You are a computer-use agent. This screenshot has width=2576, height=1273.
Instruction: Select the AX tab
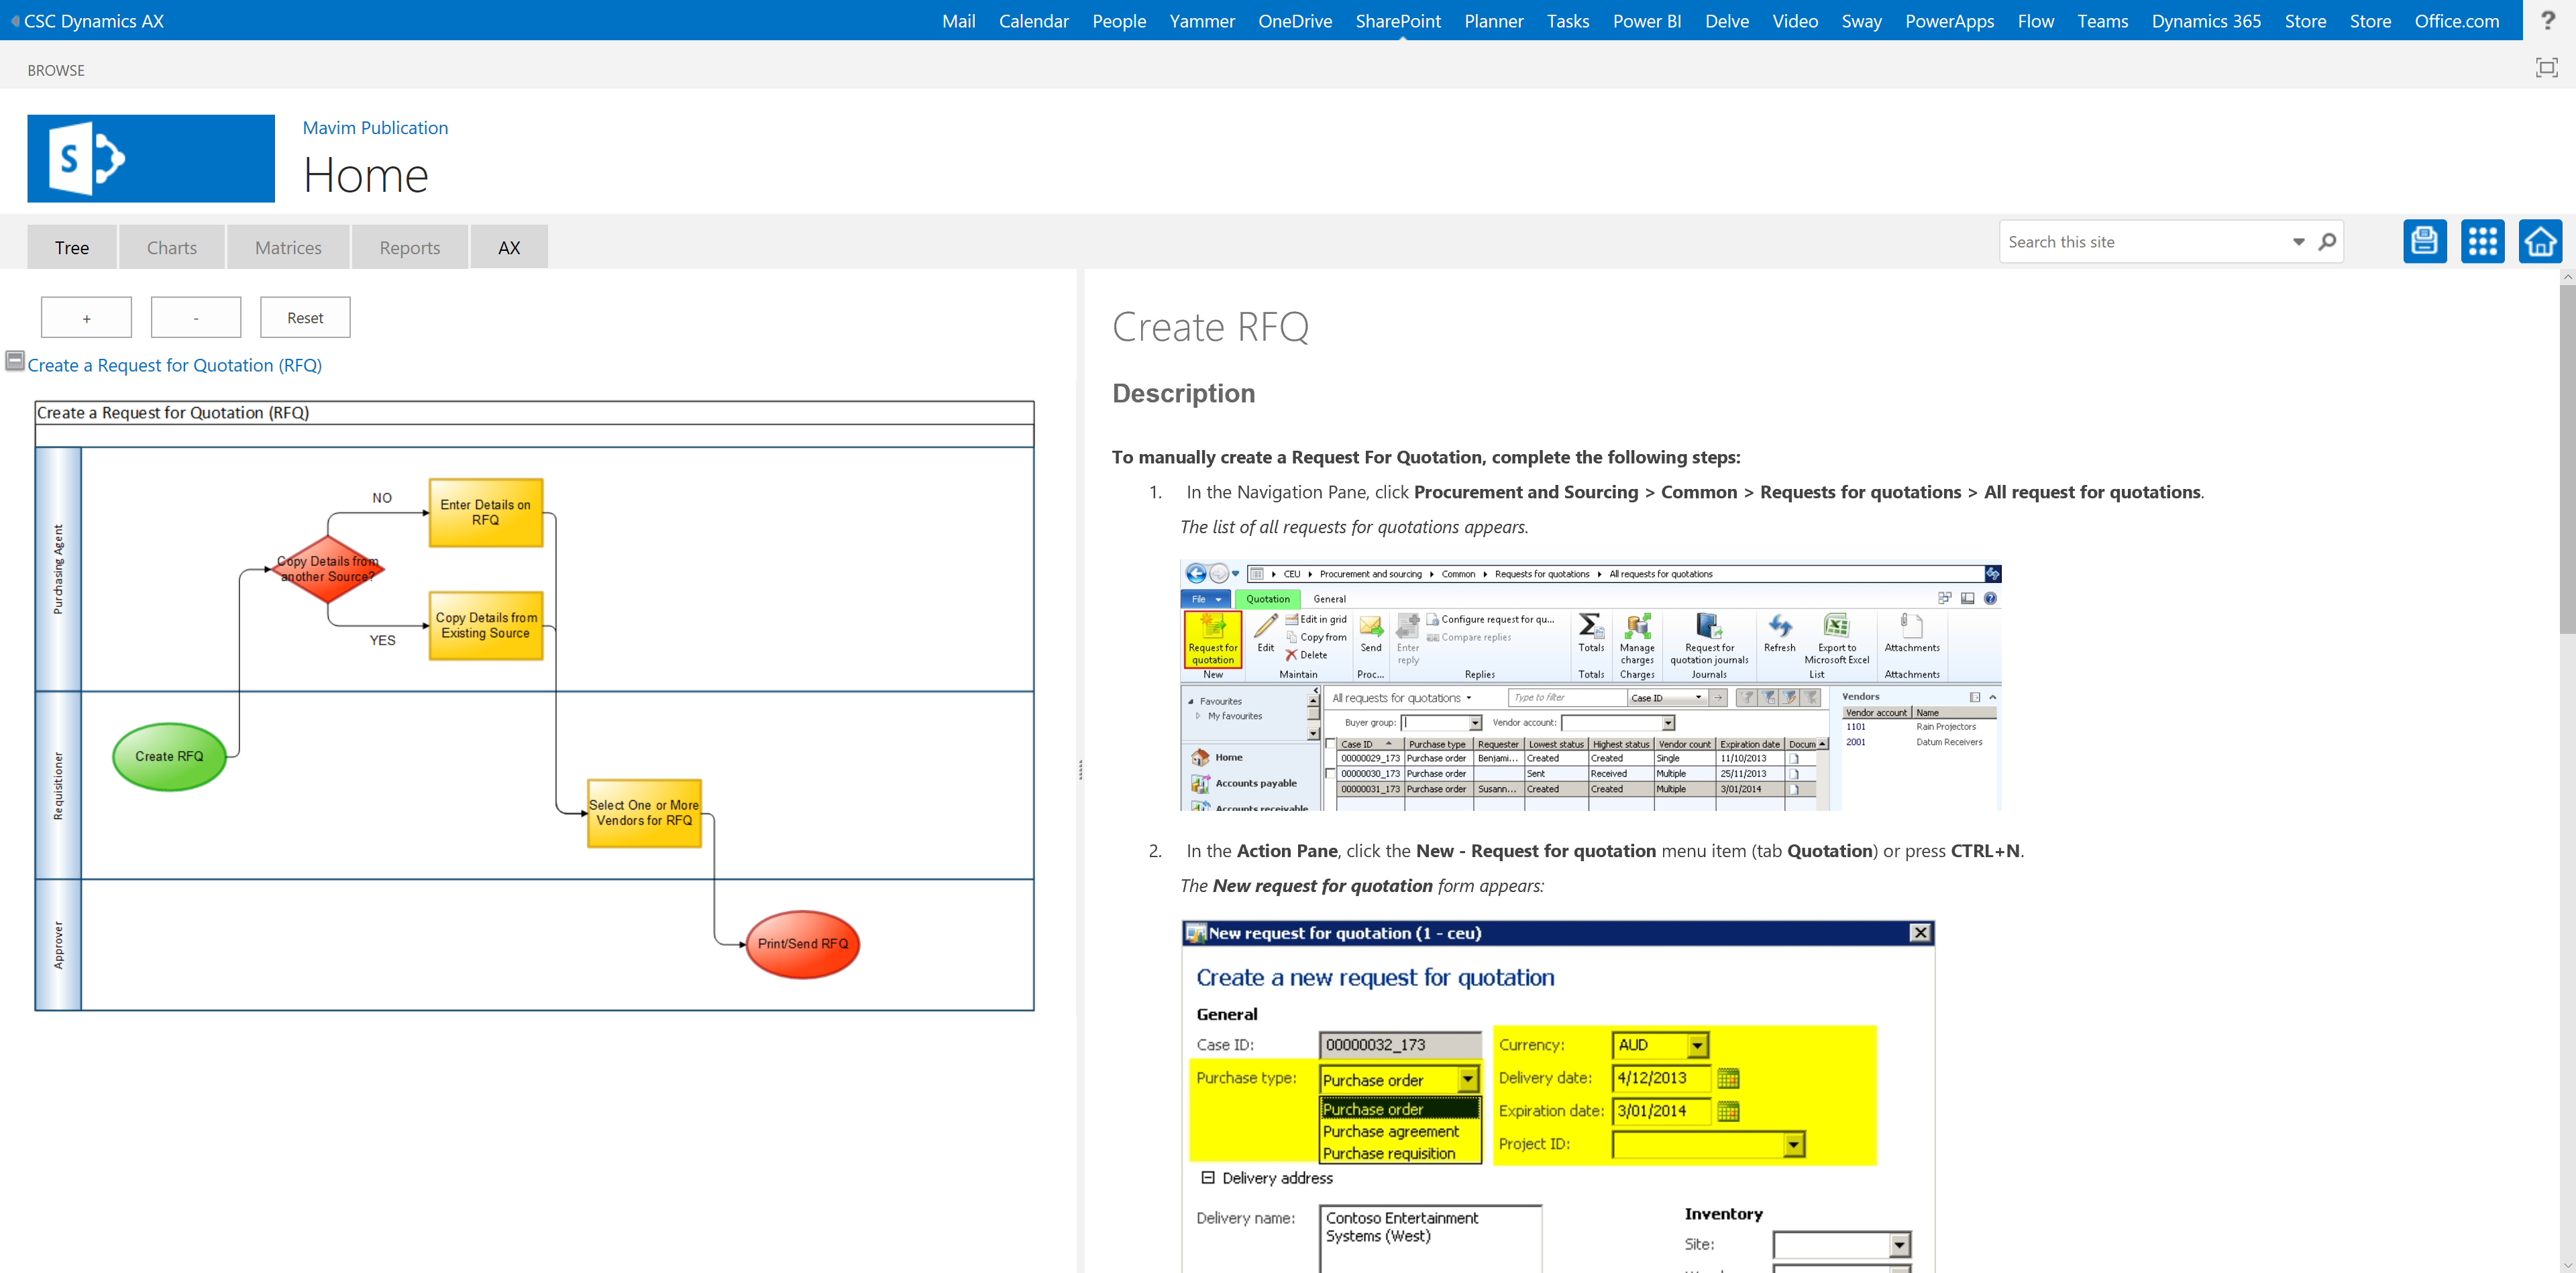[509, 248]
